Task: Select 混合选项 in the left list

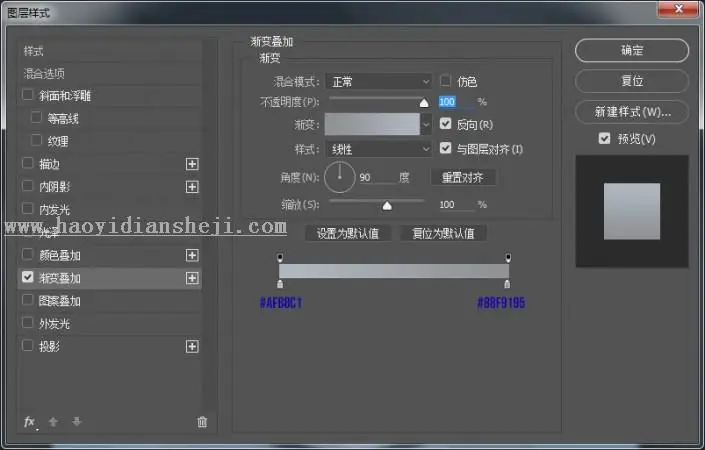Action: [x=110, y=73]
